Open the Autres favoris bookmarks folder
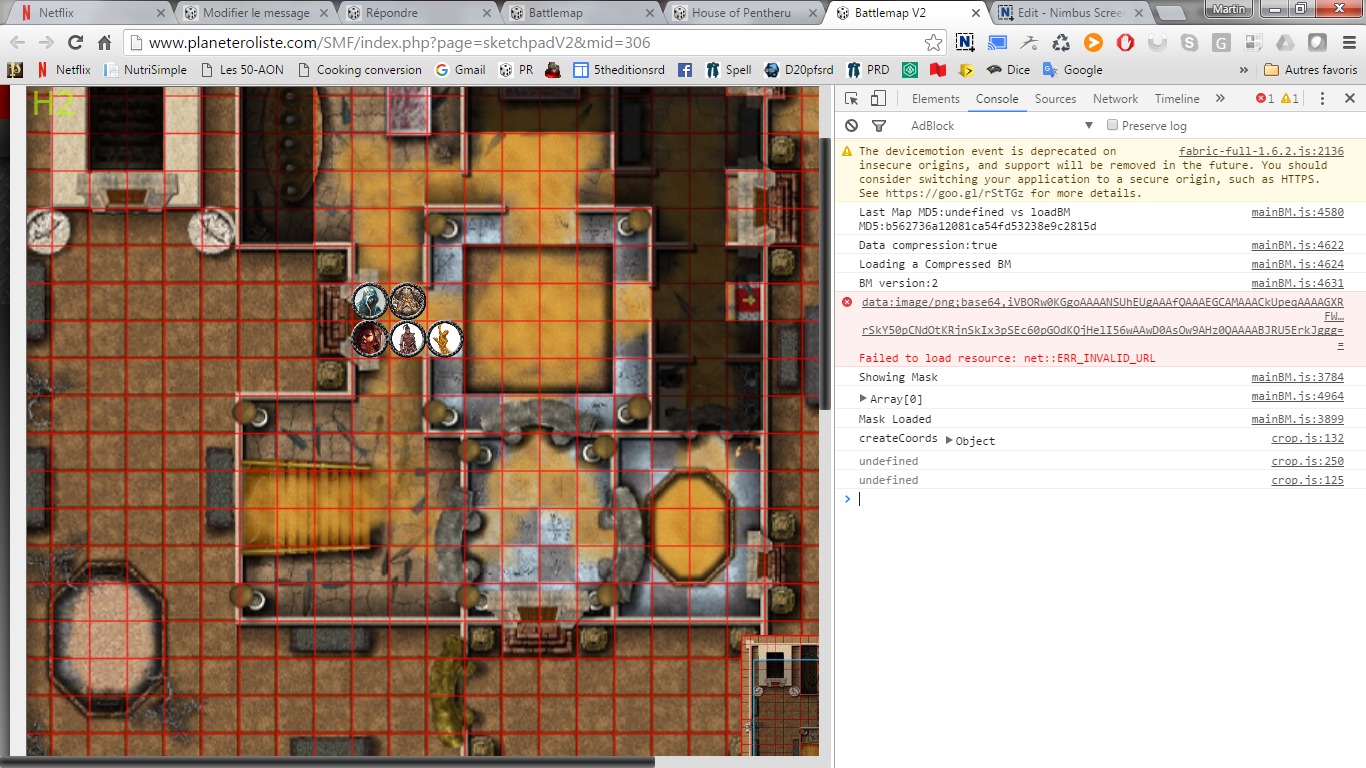1366x768 pixels. (x=1310, y=70)
